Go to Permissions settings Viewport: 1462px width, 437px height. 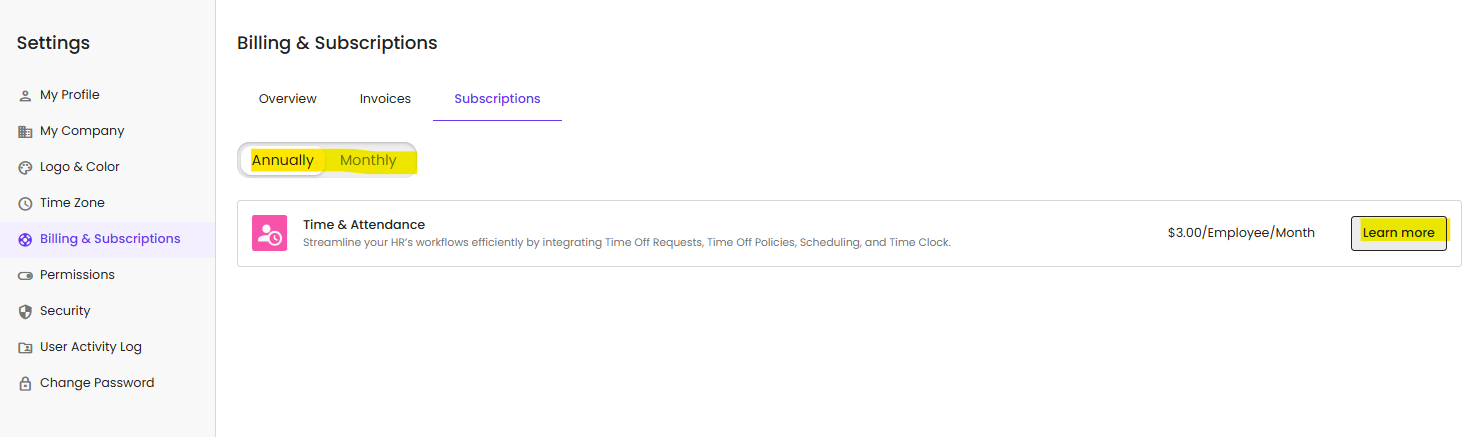(x=77, y=275)
